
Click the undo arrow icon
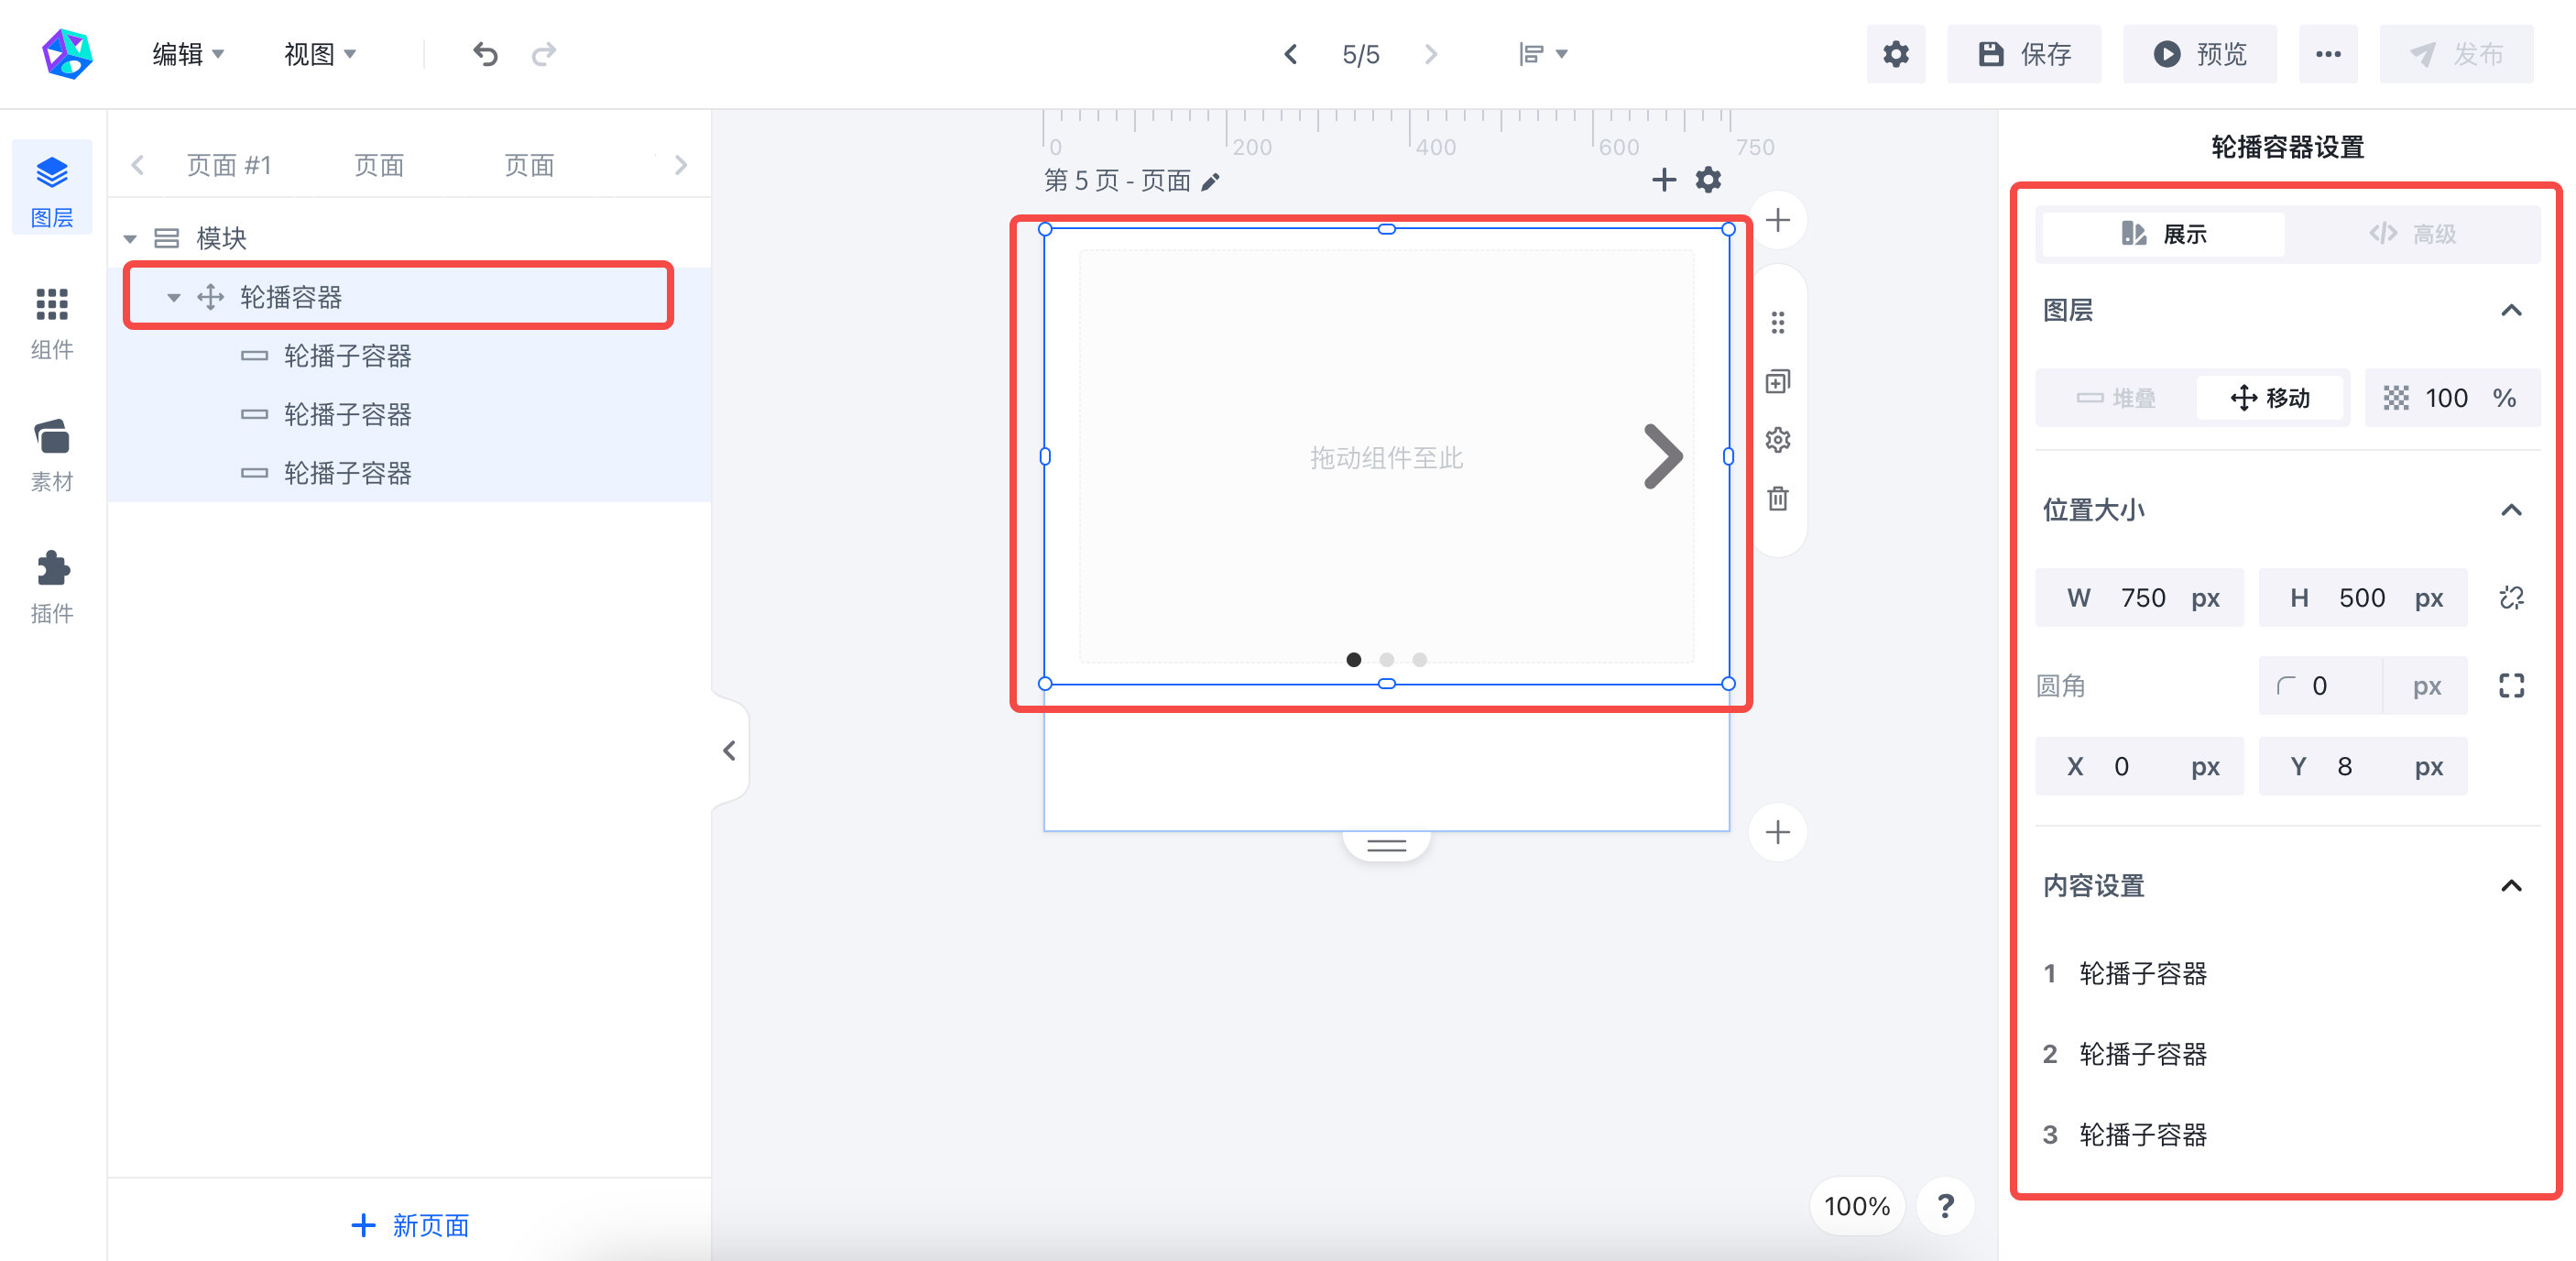[x=485, y=54]
